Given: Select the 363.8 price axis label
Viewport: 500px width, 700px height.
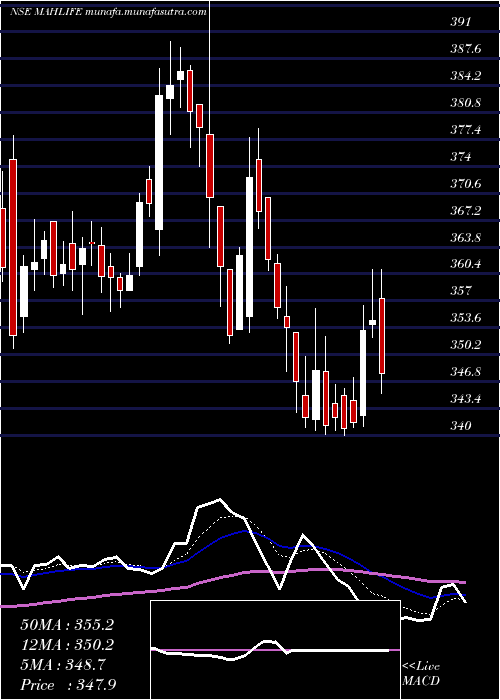Looking at the screenshot, I should 466,238.
